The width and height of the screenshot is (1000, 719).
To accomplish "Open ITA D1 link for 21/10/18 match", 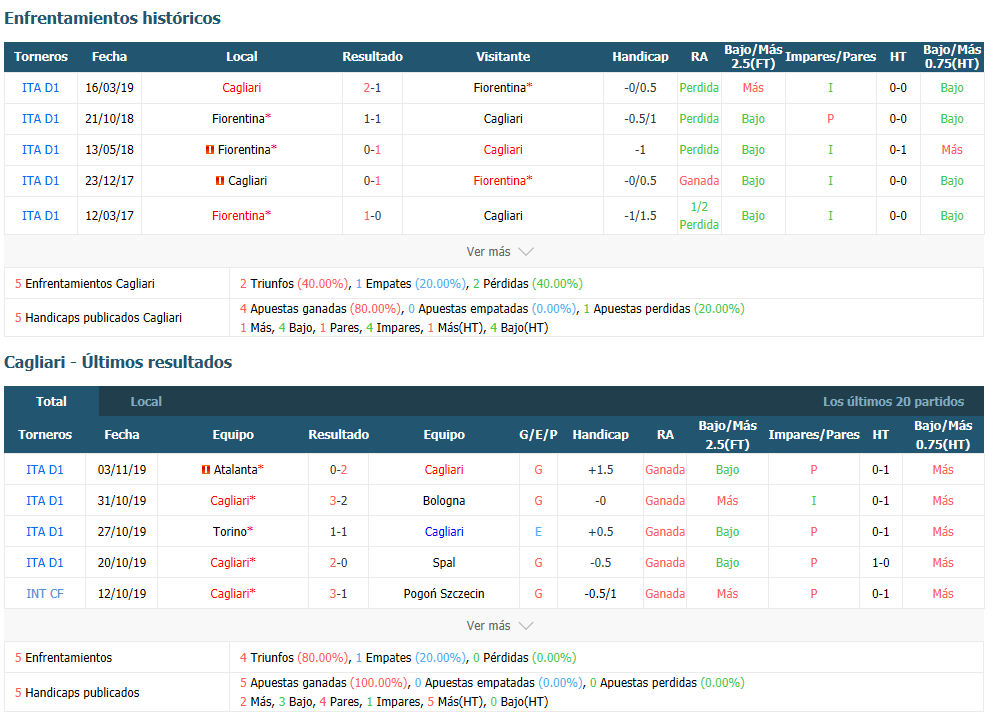I will [41, 119].
